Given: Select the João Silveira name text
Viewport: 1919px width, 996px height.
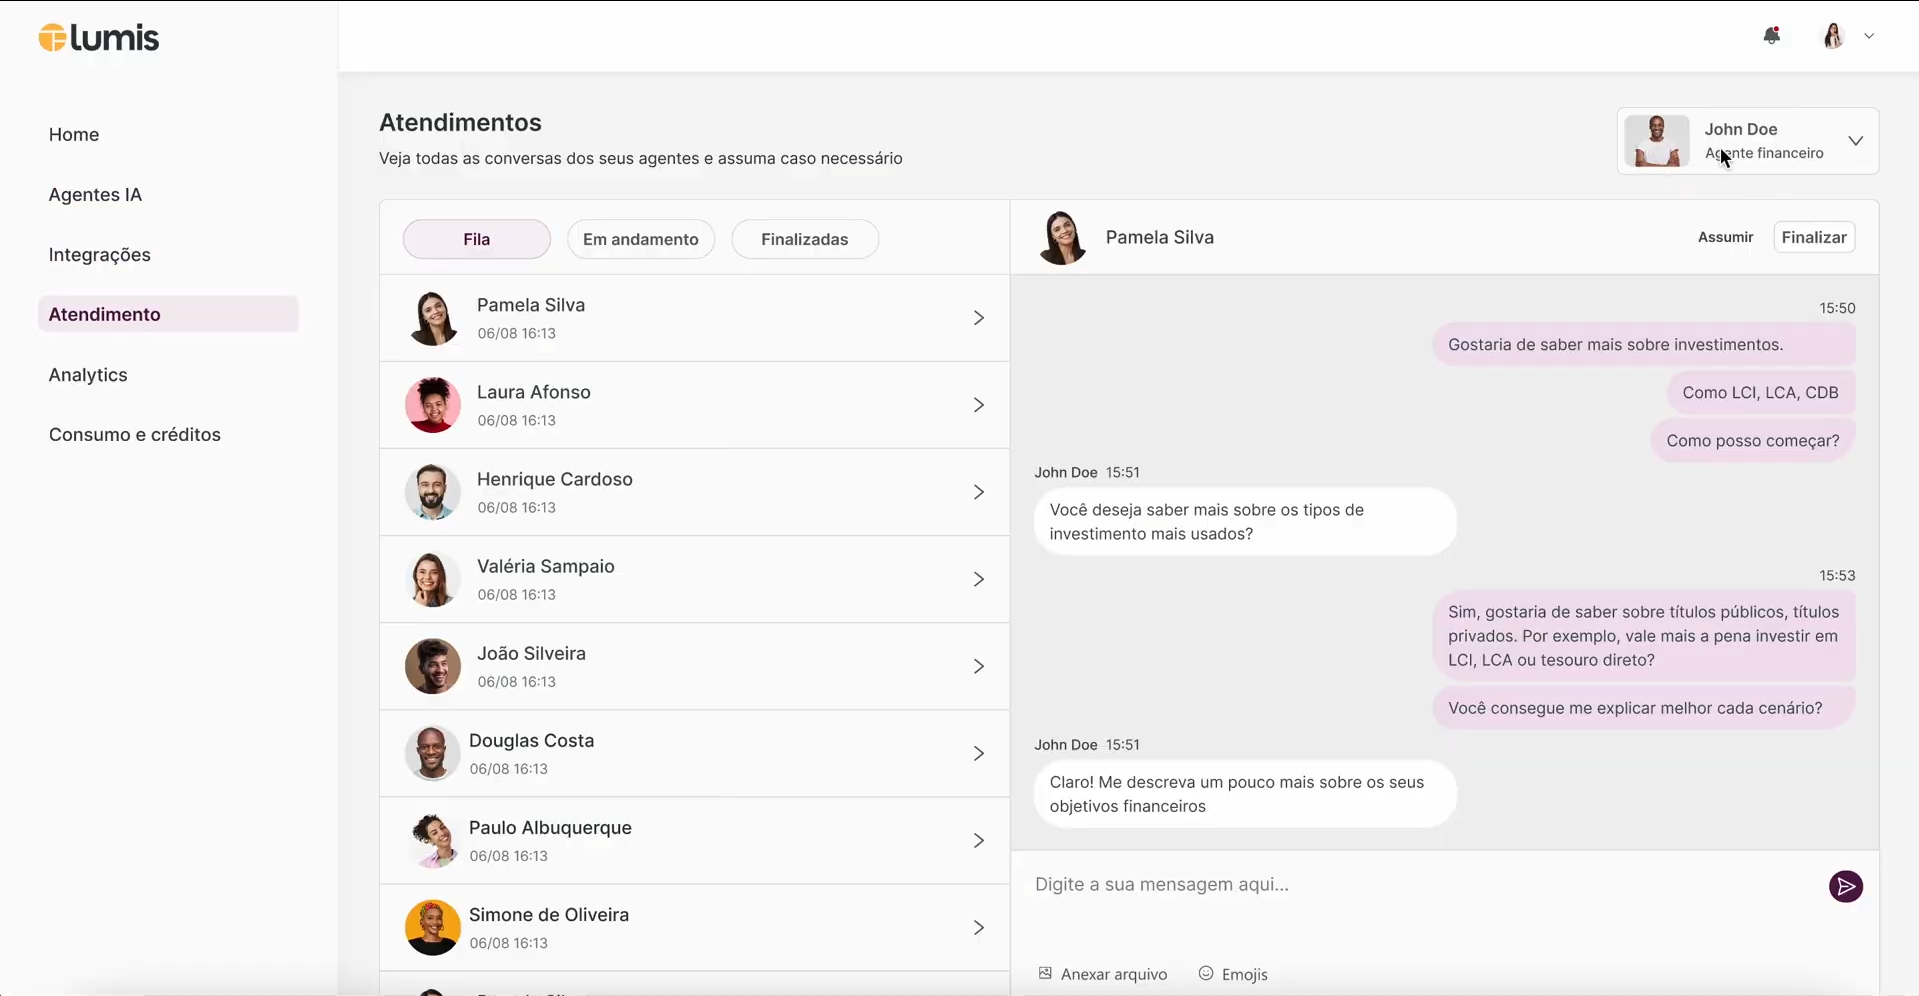Looking at the screenshot, I should pyautogui.click(x=531, y=653).
